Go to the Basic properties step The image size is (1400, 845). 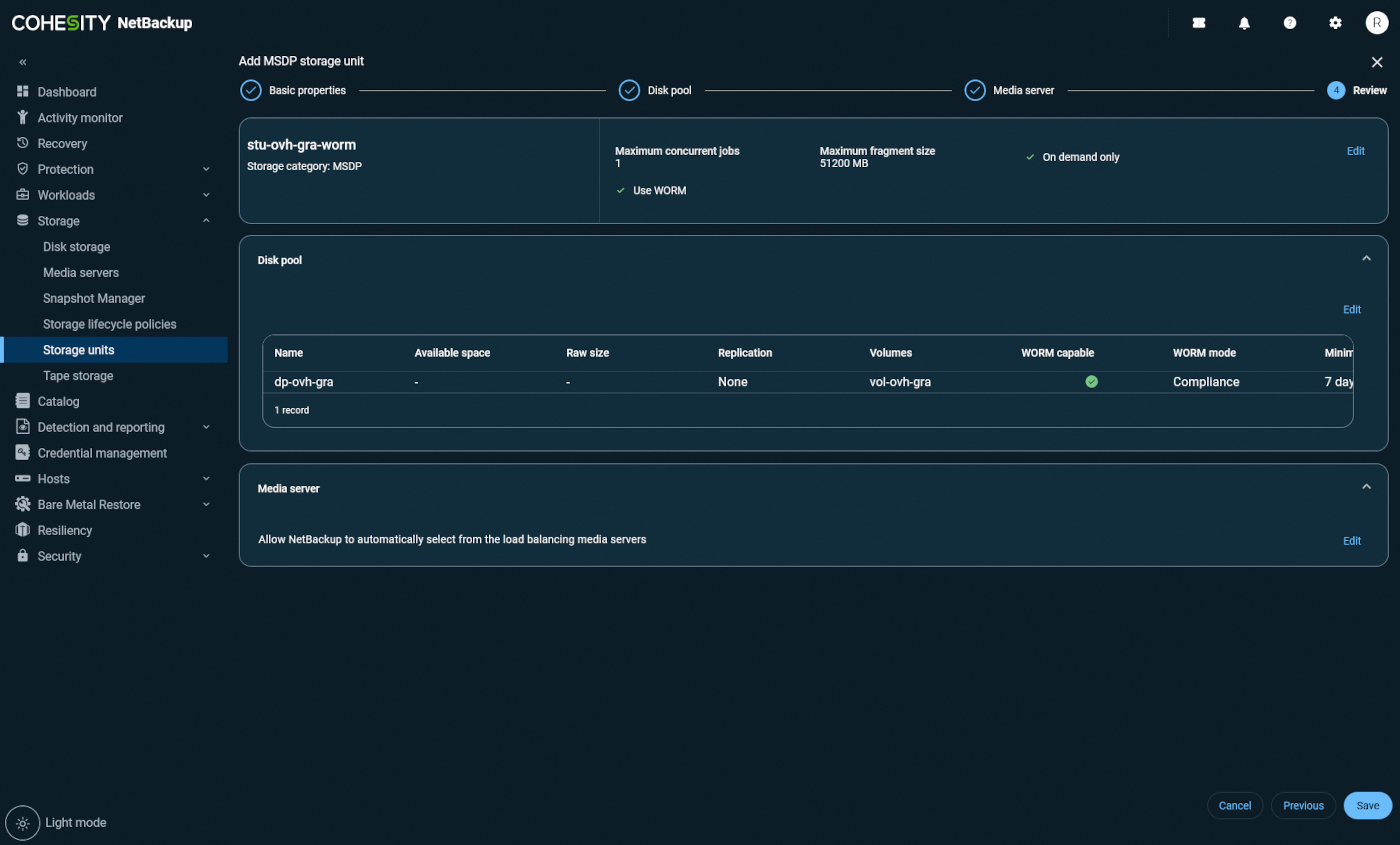[251, 91]
